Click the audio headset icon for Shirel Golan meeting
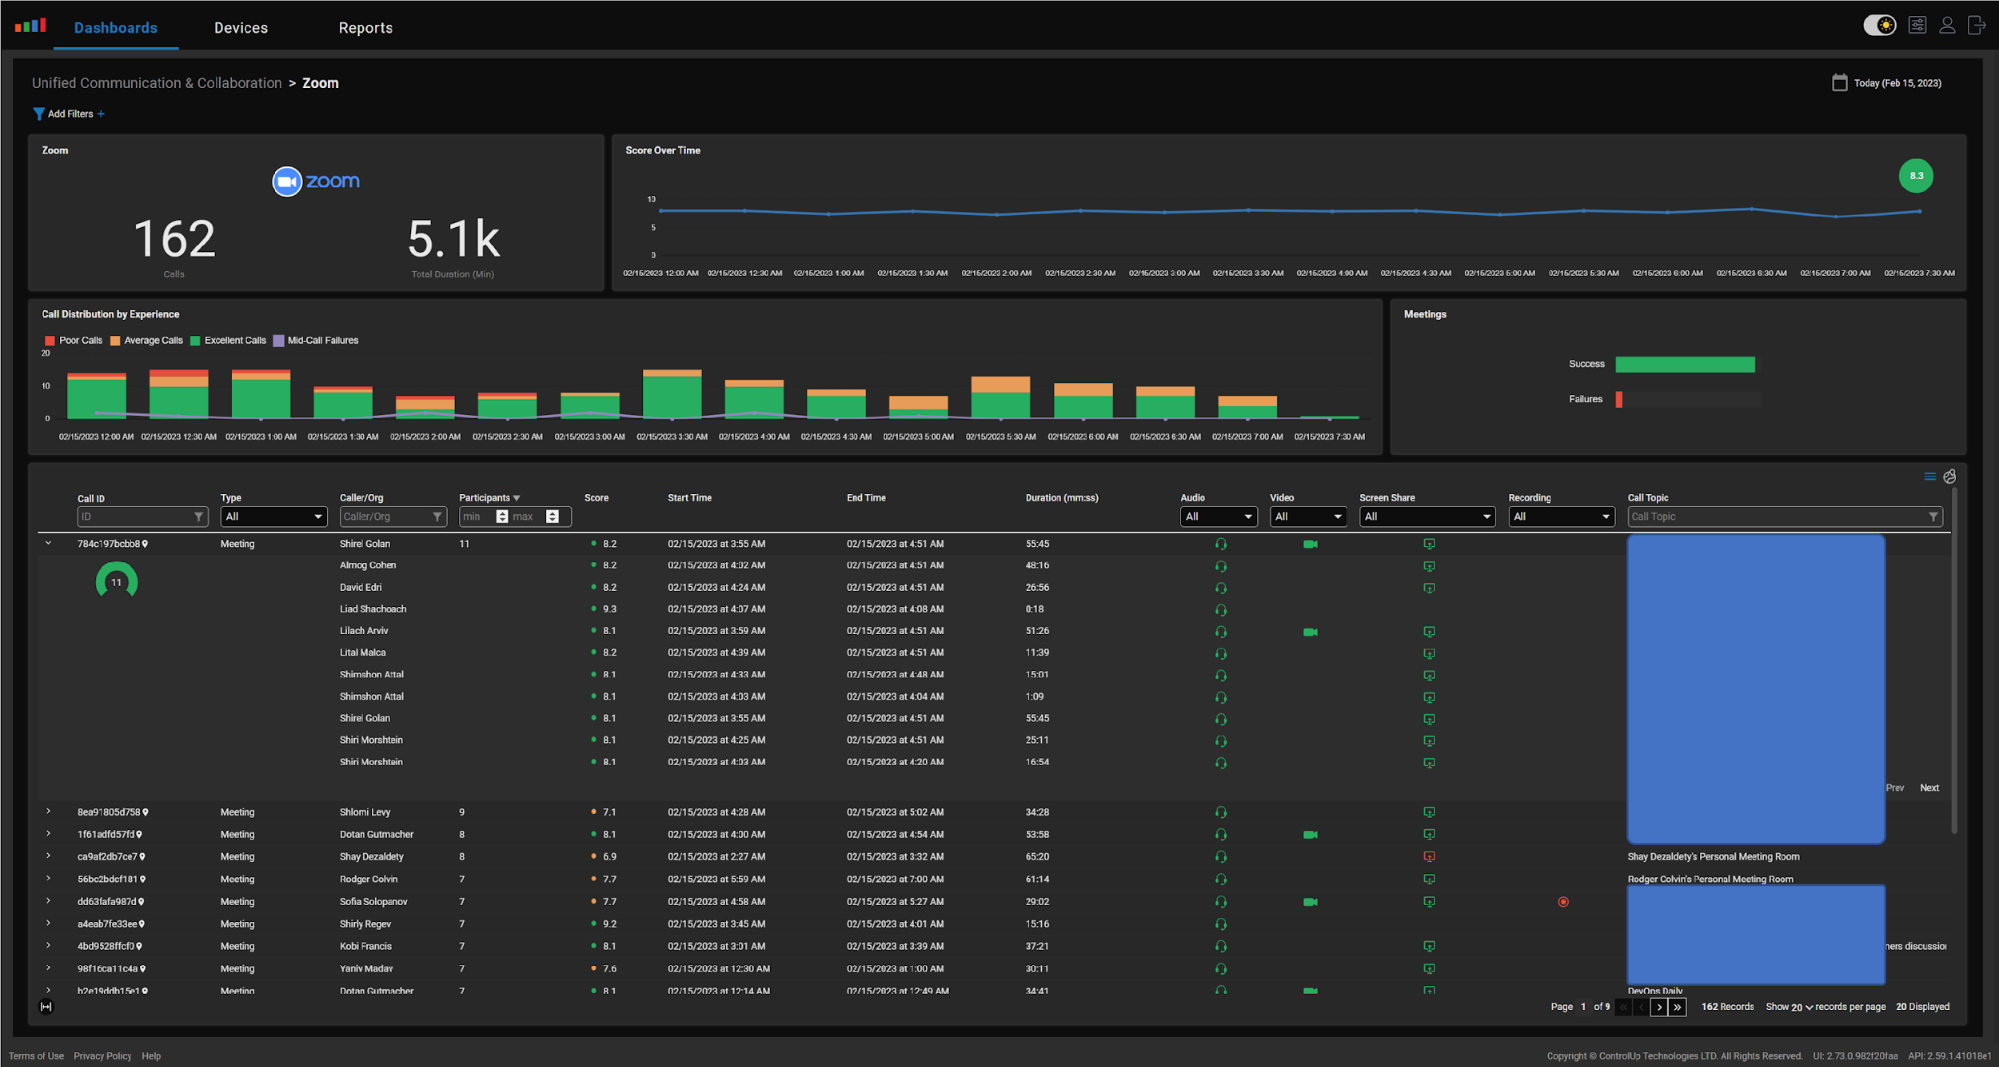The image size is (1999, 1067). point(1221,544)
